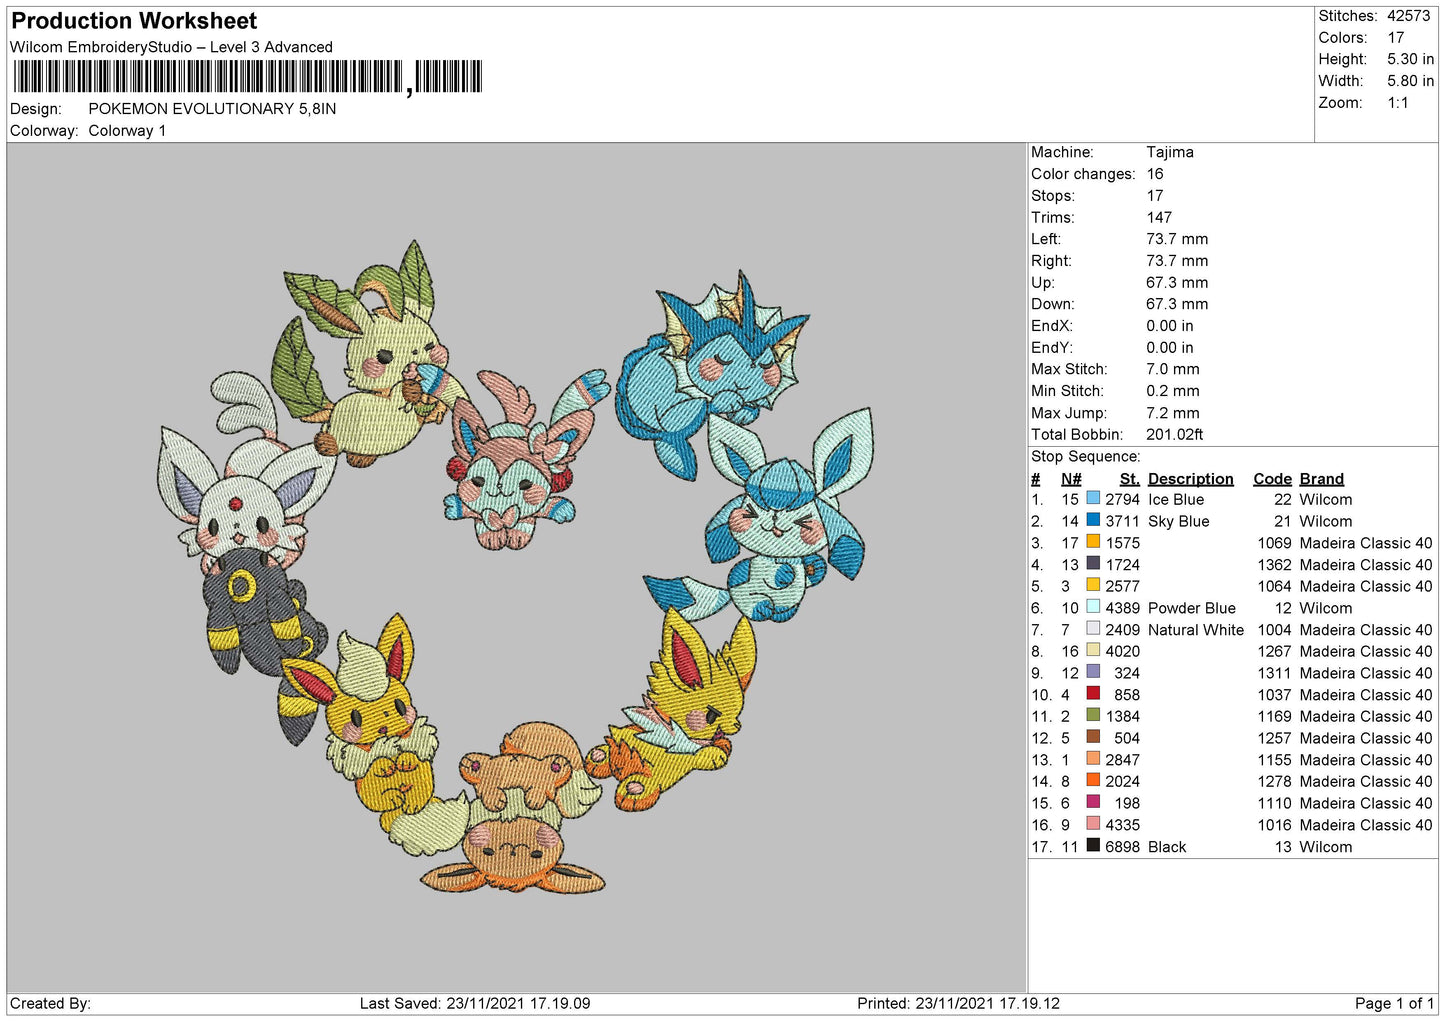
Task: Pick the Black swatch in stop 17
Action: 1093,846
